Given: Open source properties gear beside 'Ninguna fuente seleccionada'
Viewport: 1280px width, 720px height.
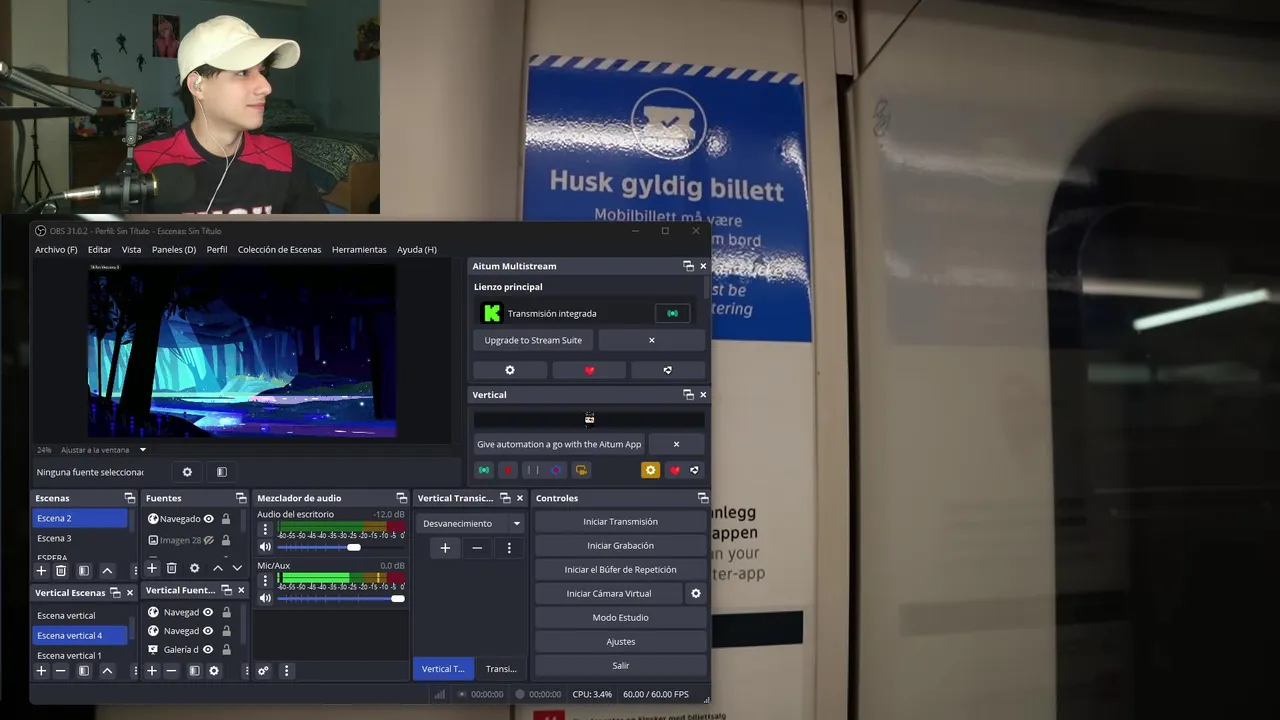Looking at the screenshot, I should (187, 472).
